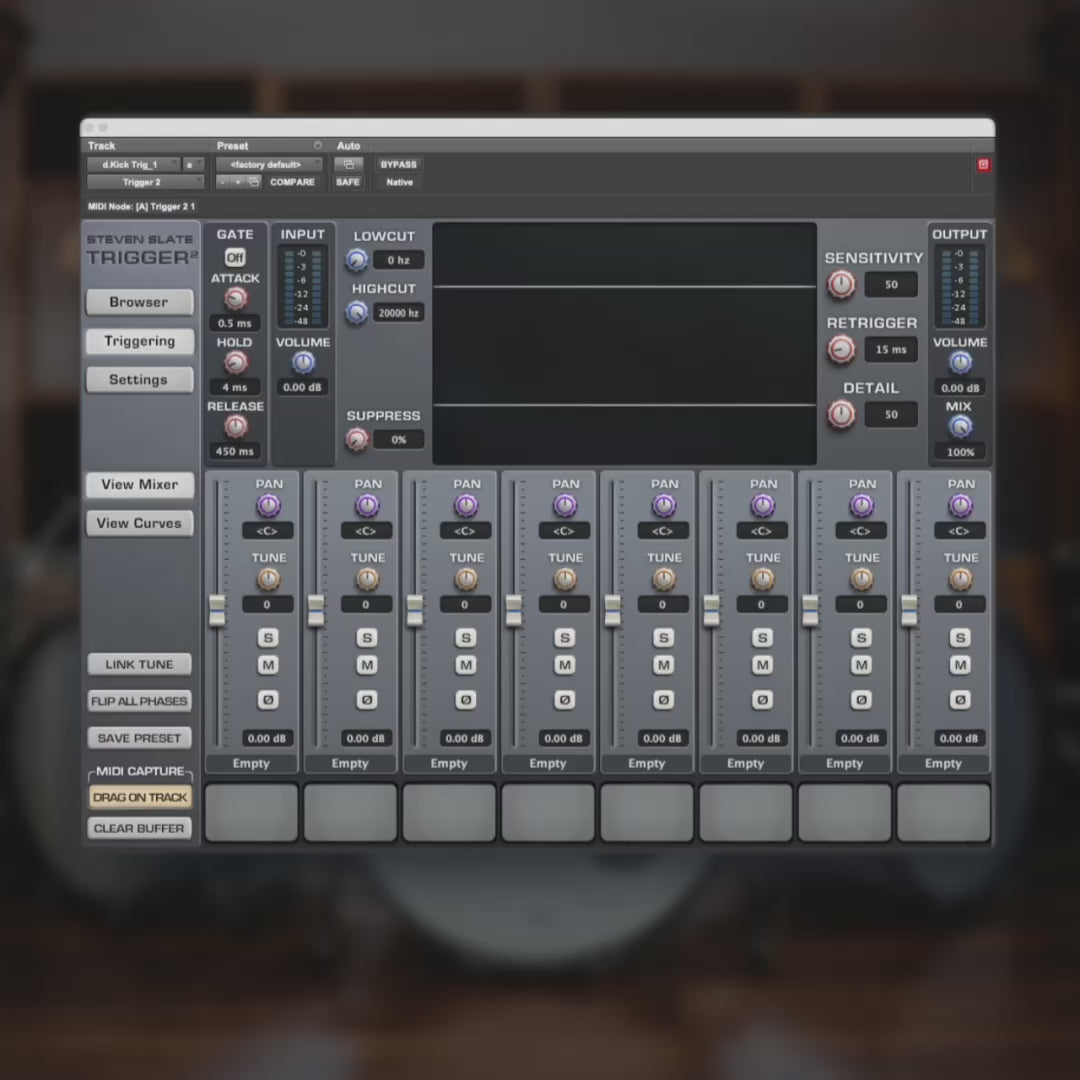Click FLIP ALL PHASES
Viewport: 1080px width, 1080px height.
139,701
